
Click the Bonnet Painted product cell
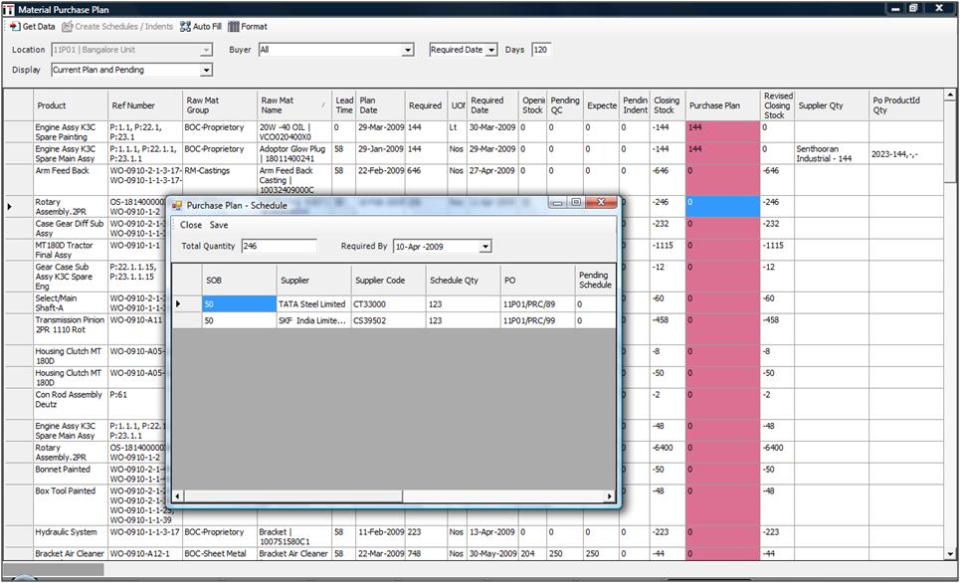(70, 474)
